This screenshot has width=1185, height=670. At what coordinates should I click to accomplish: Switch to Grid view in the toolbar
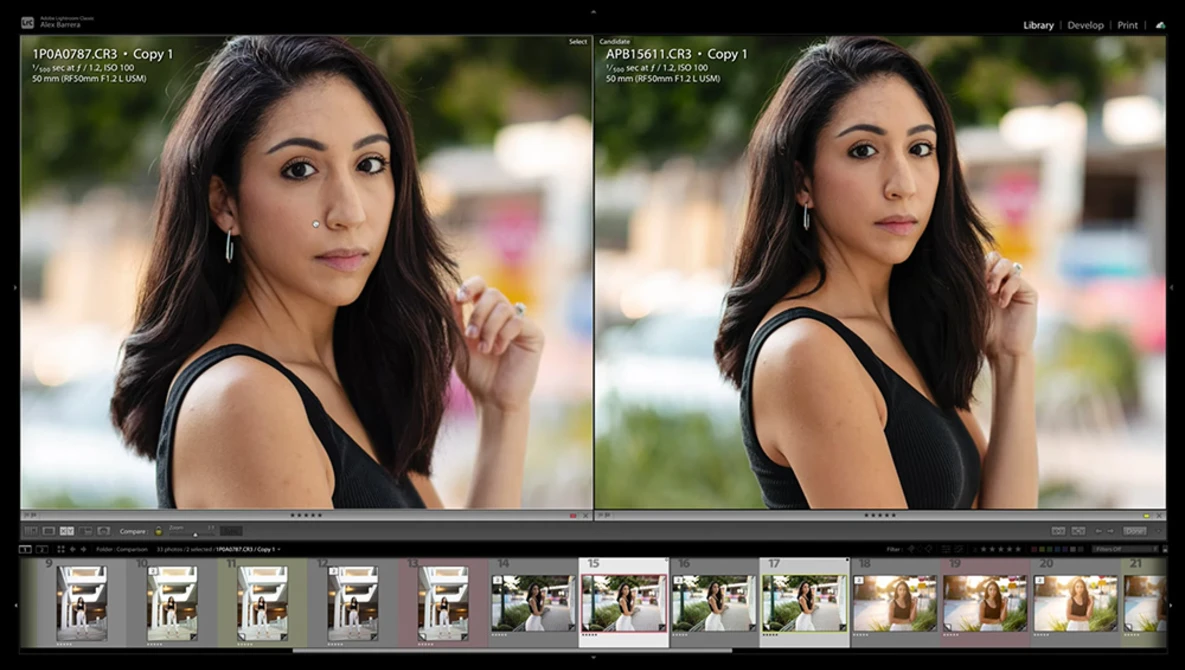[31, 531]
